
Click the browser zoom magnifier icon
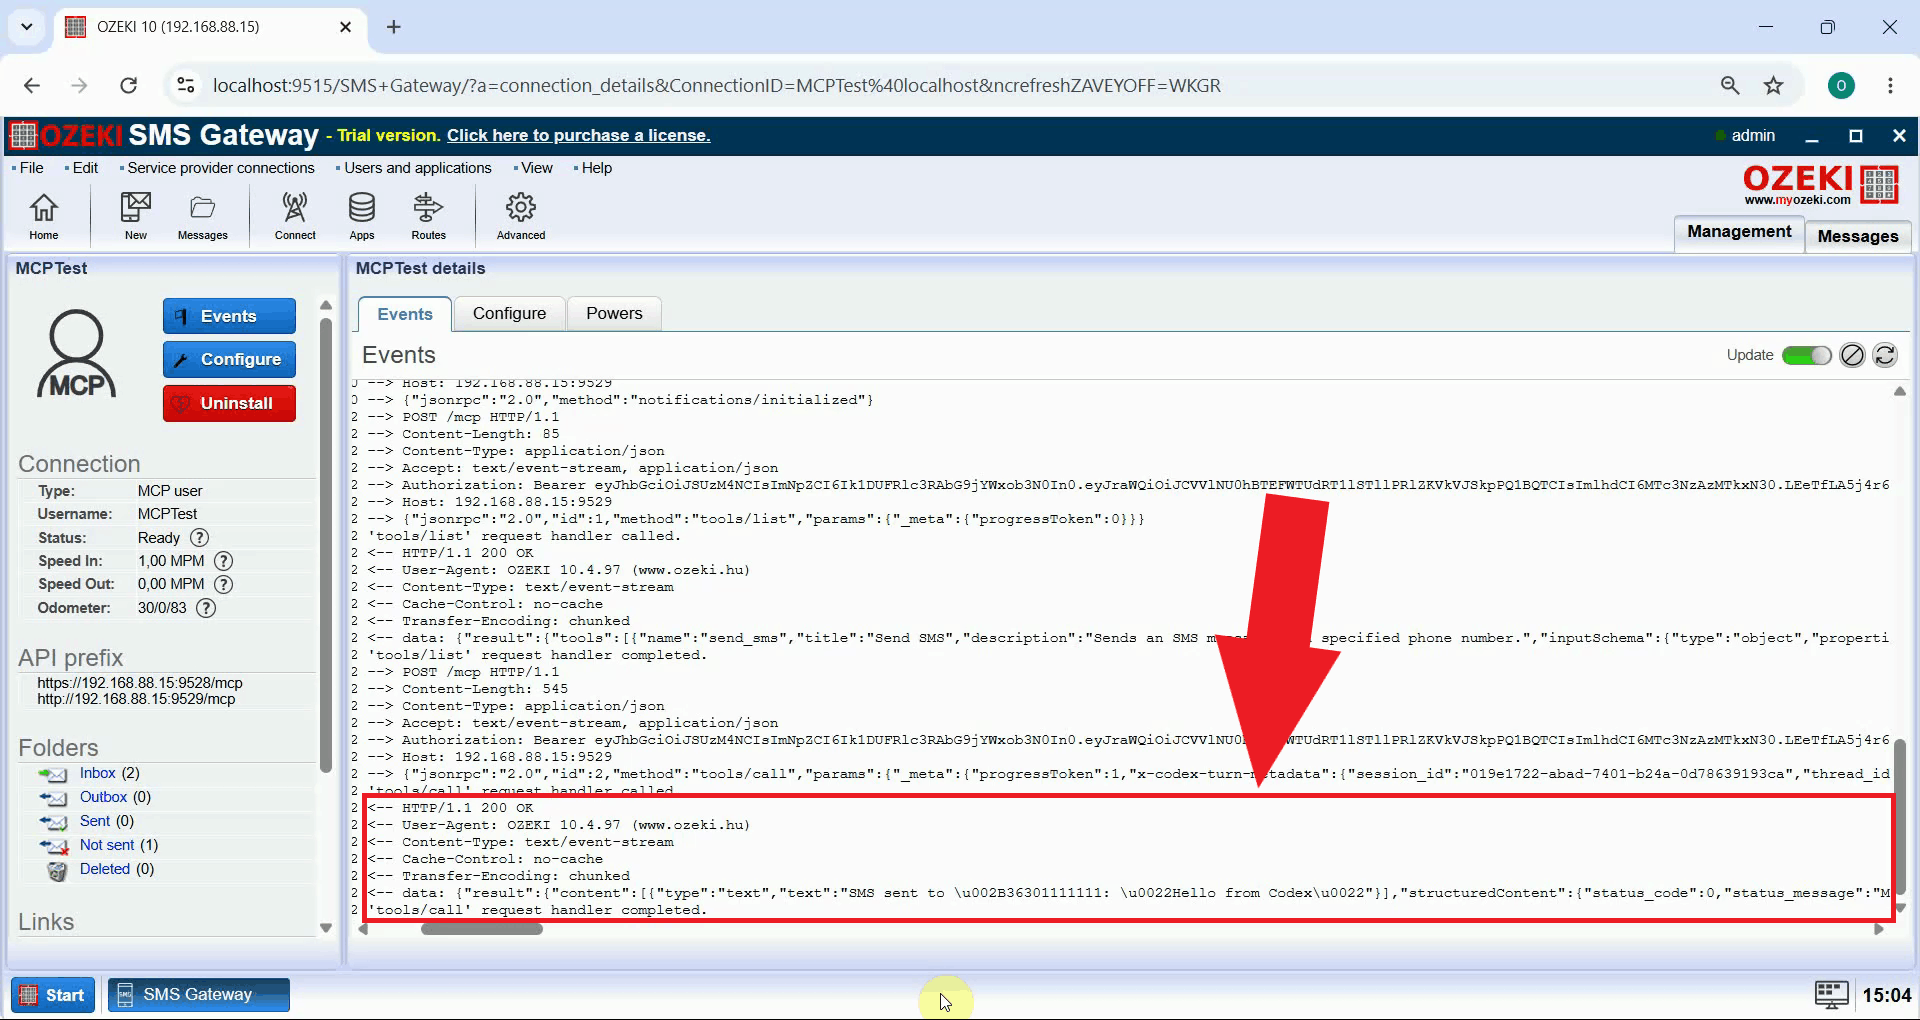(1730, 86)
